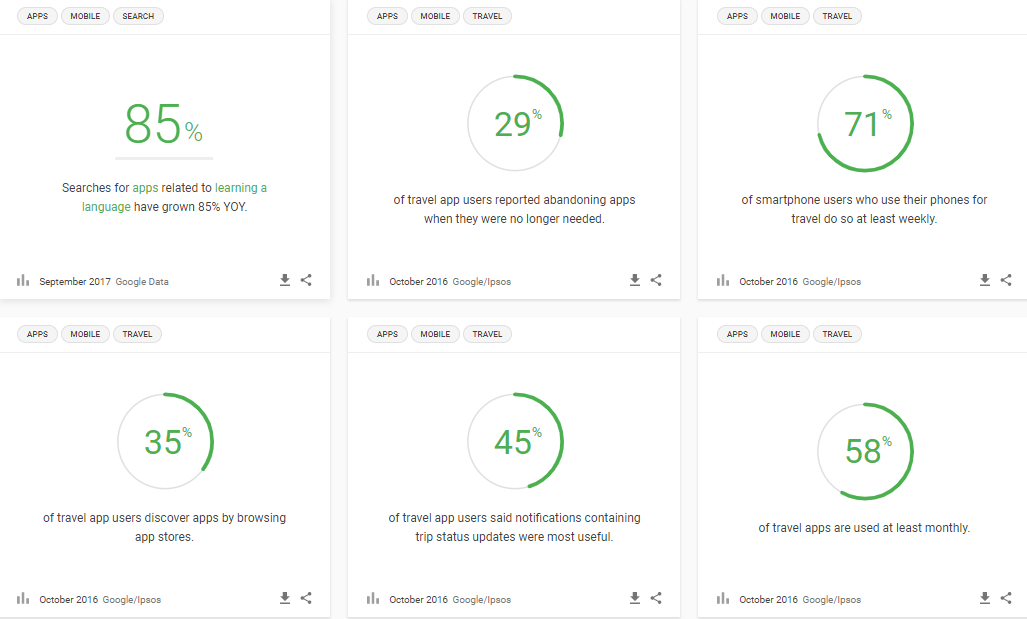1027x619 pixels.
Task: Filter by MOBILE tag on the 45% card
Action: pyautogui.click(x=435, y=334)
